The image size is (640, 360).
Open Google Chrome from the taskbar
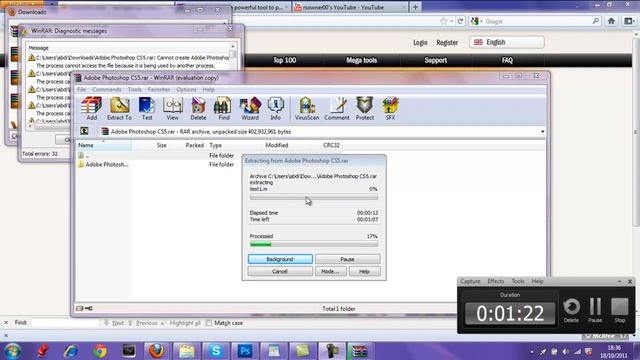tap(100, 351)
